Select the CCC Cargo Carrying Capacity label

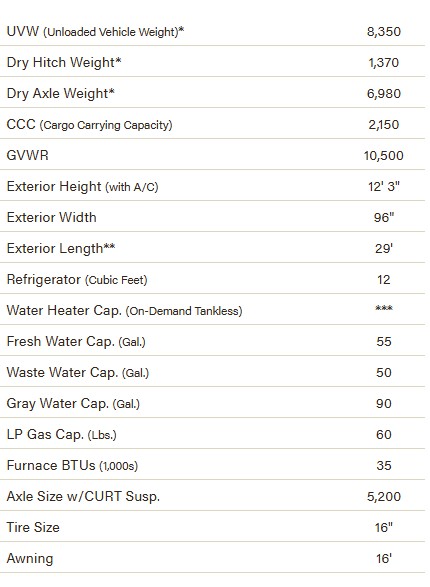pyautogui.click(x=89, y=125)
